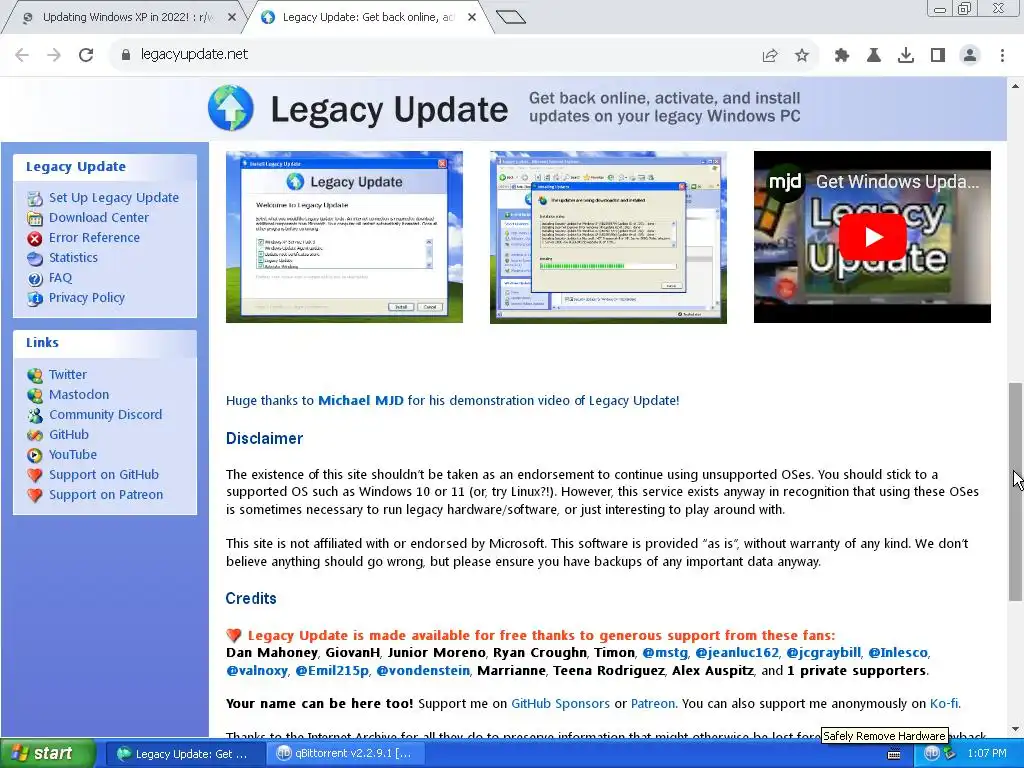Close the Legacy Update tab
The height and width of the screenshot is (768, 1024).
[x=472, y=18]
